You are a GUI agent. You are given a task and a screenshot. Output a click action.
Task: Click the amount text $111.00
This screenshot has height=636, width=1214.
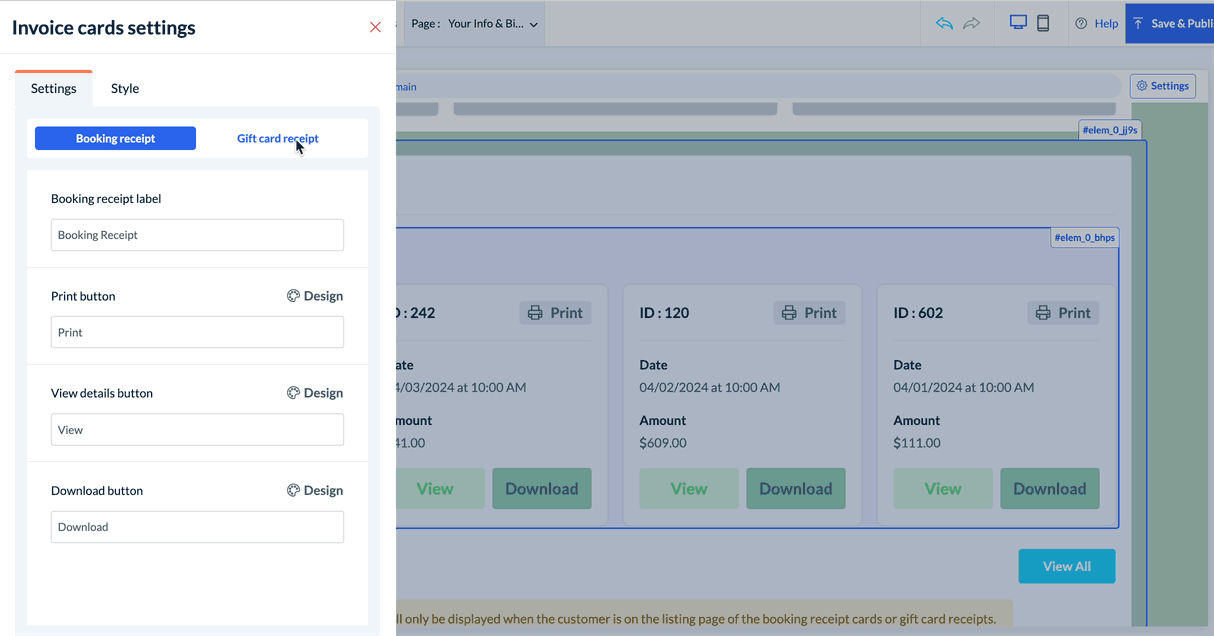point(916,443)
